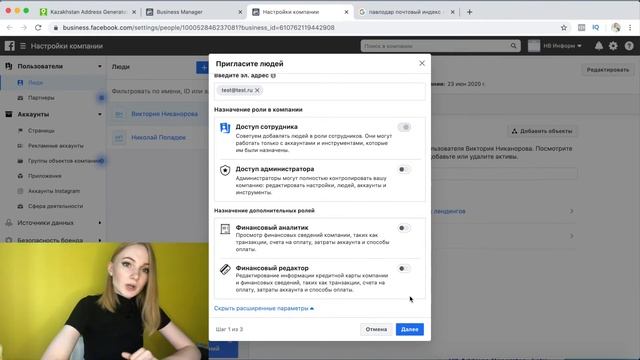Click the Chrome profile avatar
The height and width of the screenshot is (360, 640).
616,28
